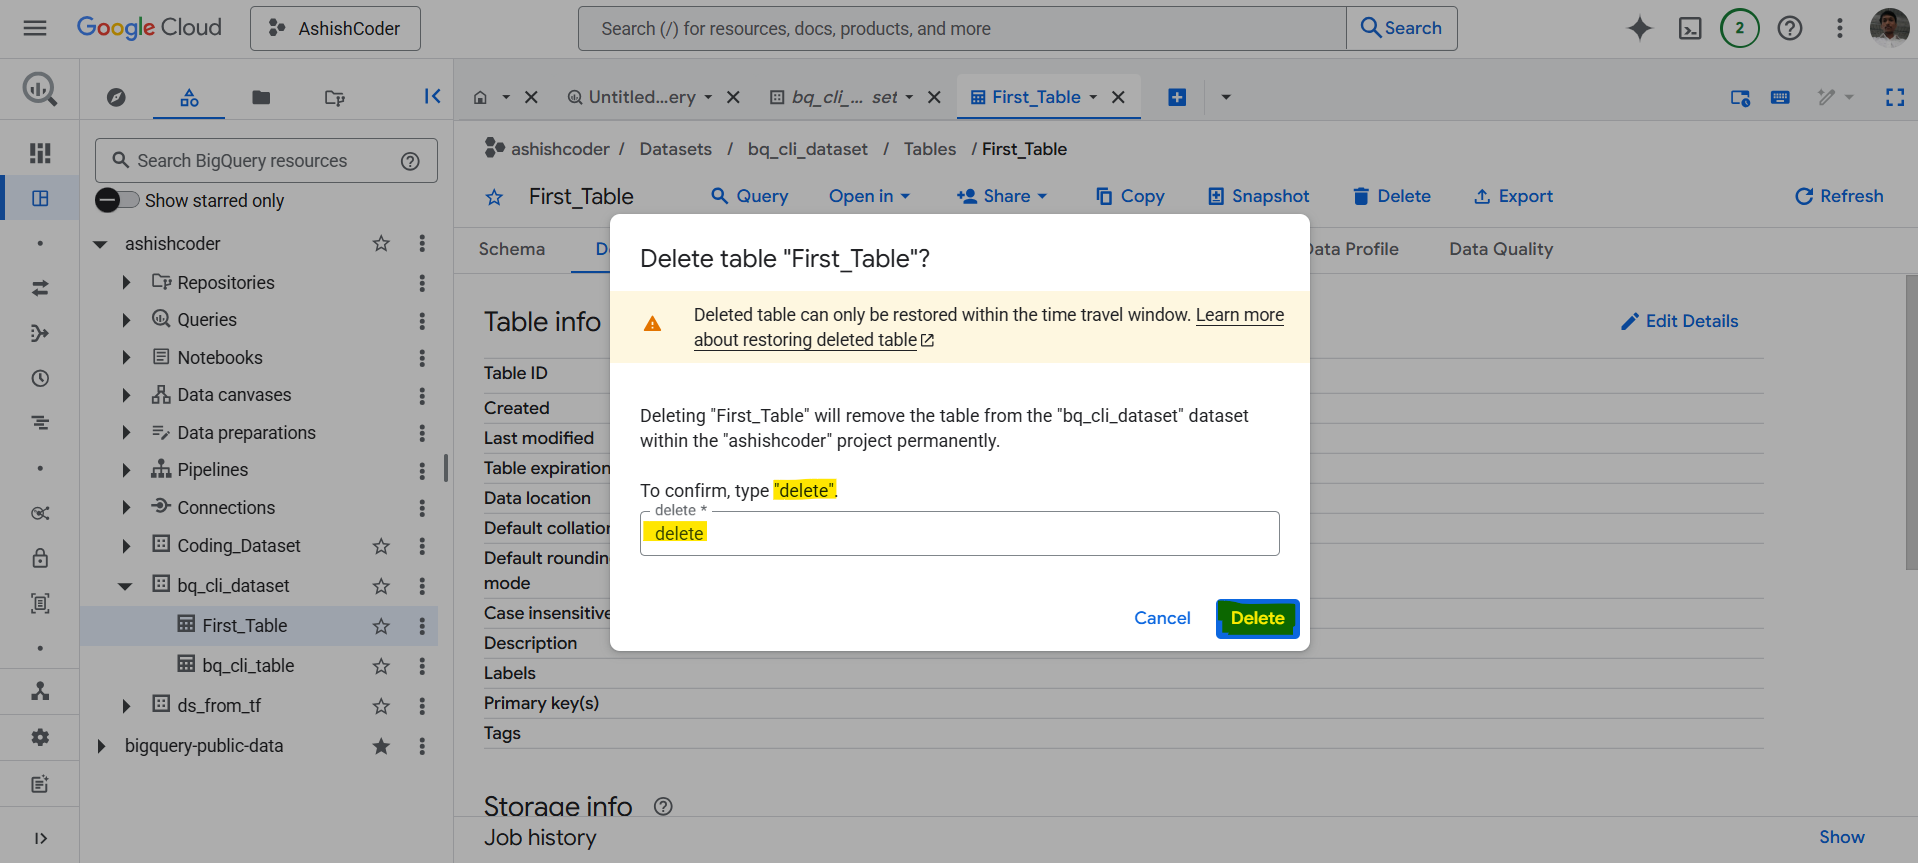Star the ashishcoder project
Screen dimensions: 1918x863
click(x=381, y=243)
